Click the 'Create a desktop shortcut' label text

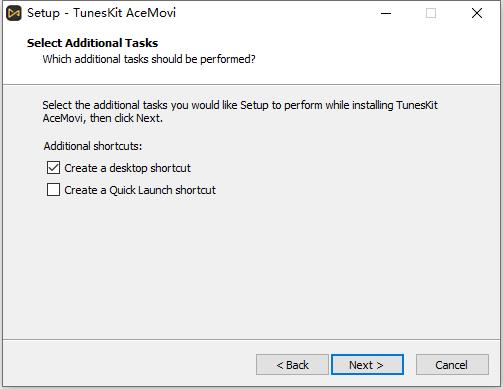coord(127,168)
